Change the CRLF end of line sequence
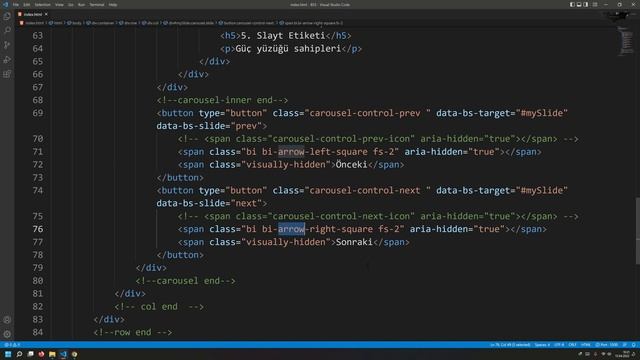 572,345
